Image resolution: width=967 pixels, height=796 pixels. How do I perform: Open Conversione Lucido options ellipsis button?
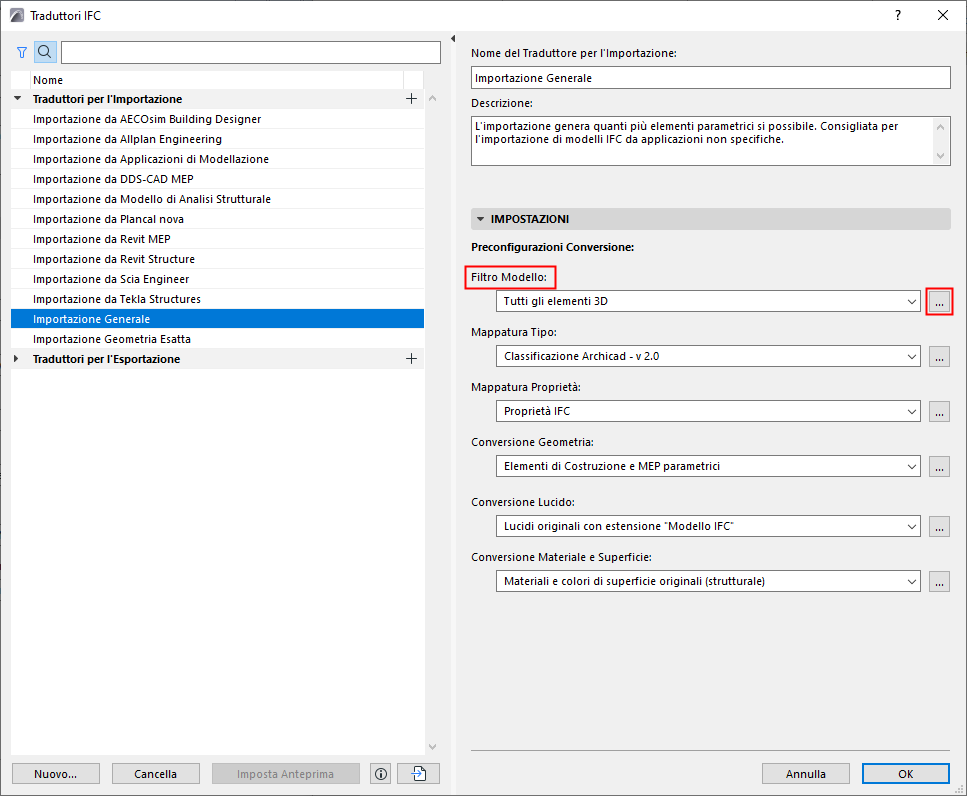point(939,527)
